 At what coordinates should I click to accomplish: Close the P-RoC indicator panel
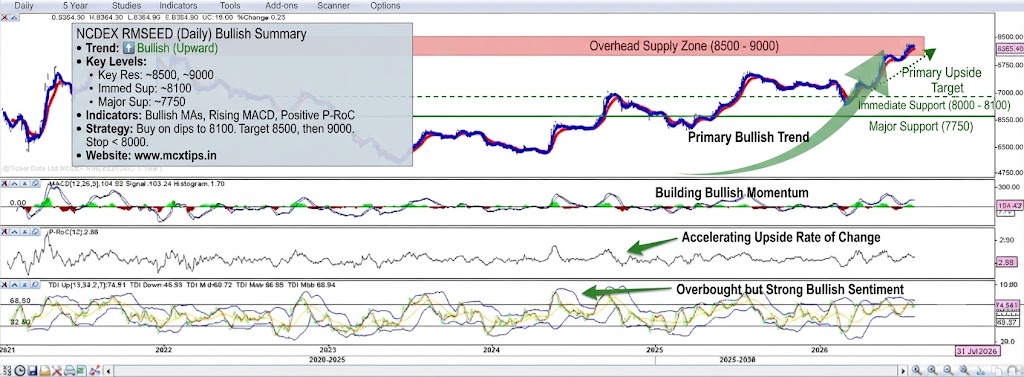point(5,231)
